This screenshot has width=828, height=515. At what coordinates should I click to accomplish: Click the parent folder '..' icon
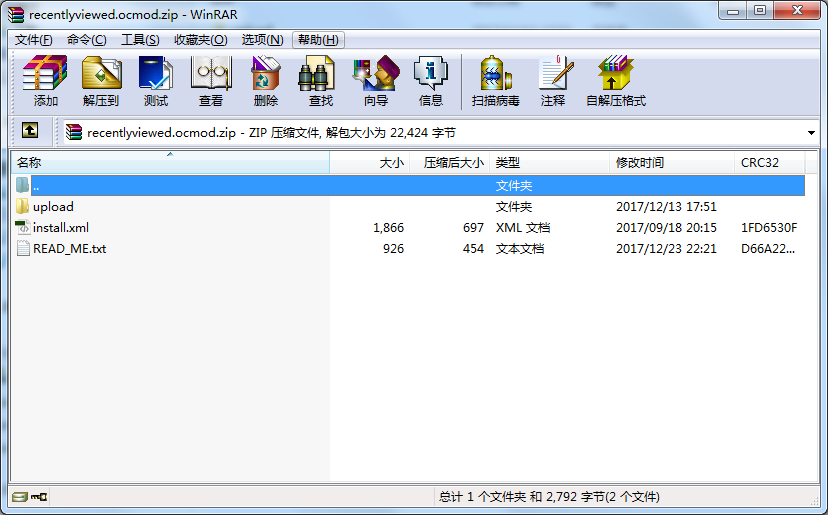click(22, 185)
